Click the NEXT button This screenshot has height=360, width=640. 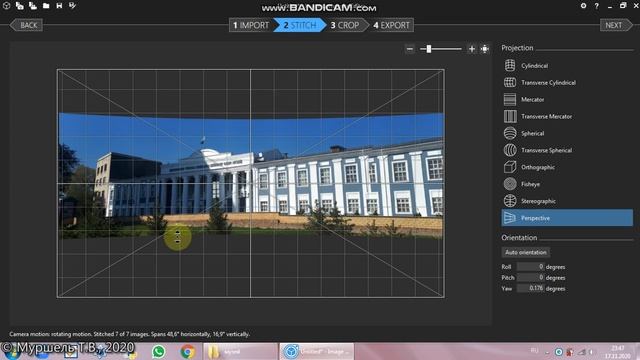[616, 25]
